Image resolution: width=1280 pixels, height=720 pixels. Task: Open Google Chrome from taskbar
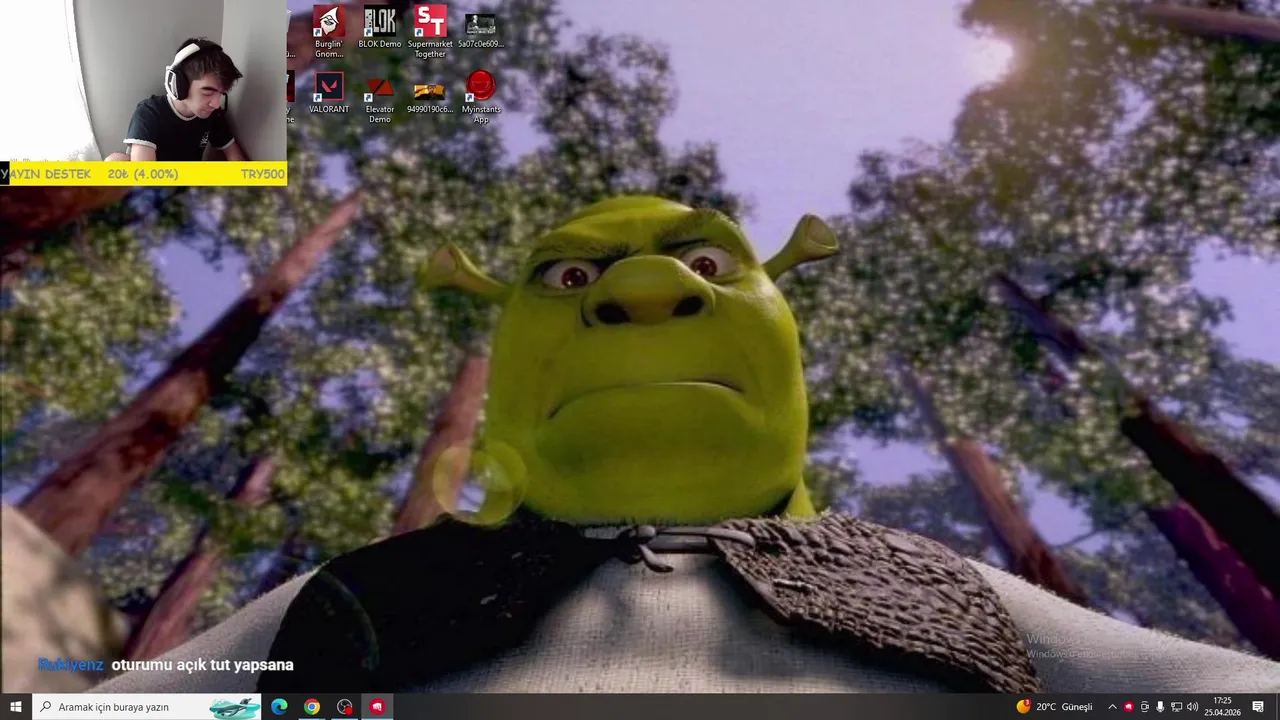point(312,707)
